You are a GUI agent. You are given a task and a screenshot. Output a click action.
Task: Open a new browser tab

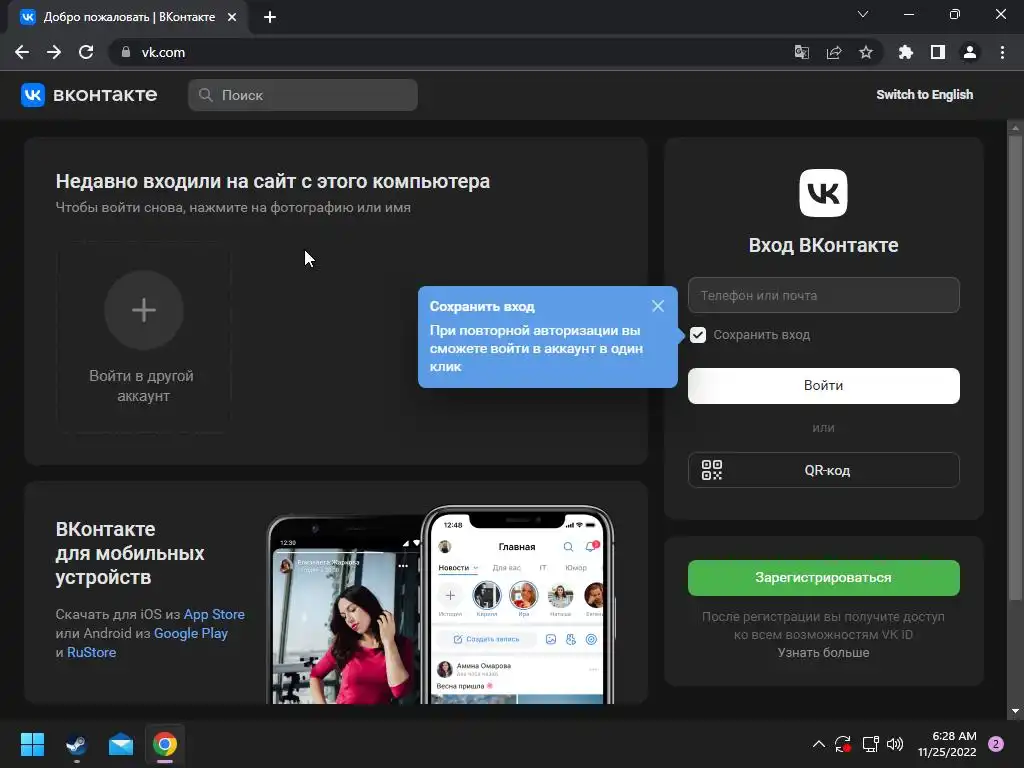pyautogui.click(x=270, y=17)
